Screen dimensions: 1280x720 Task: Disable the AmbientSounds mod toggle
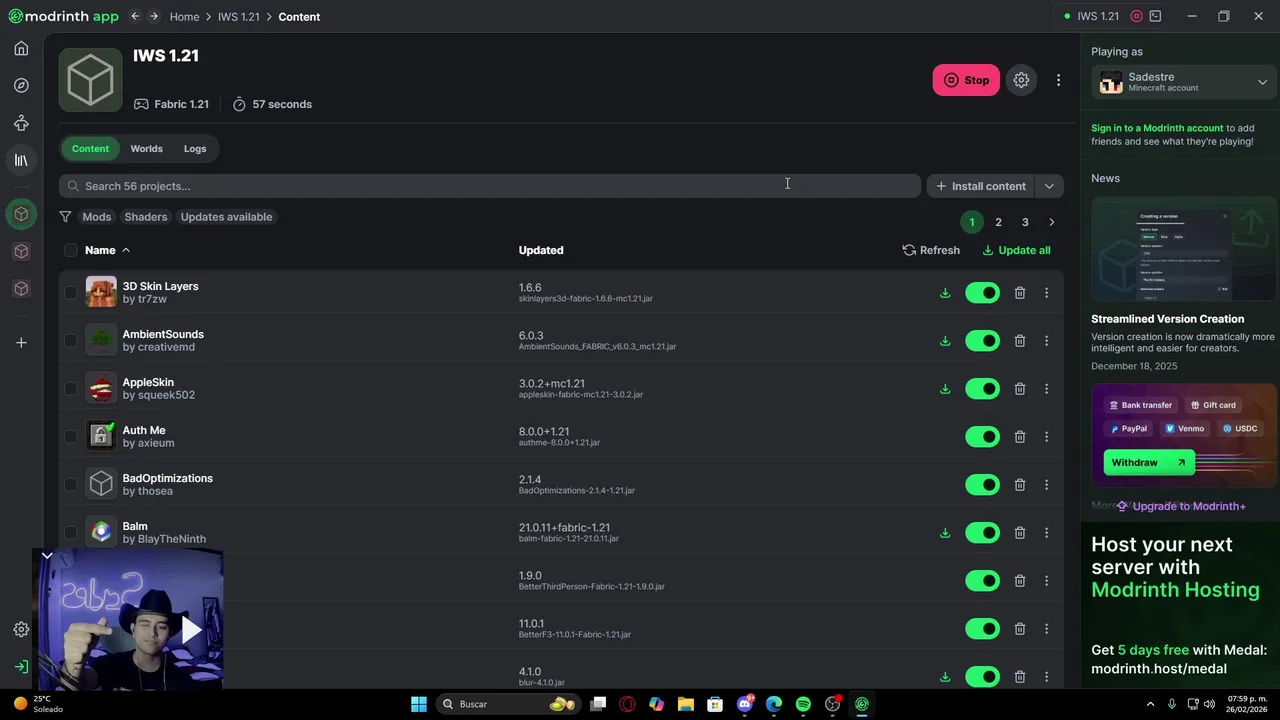(x=982, y=341)
